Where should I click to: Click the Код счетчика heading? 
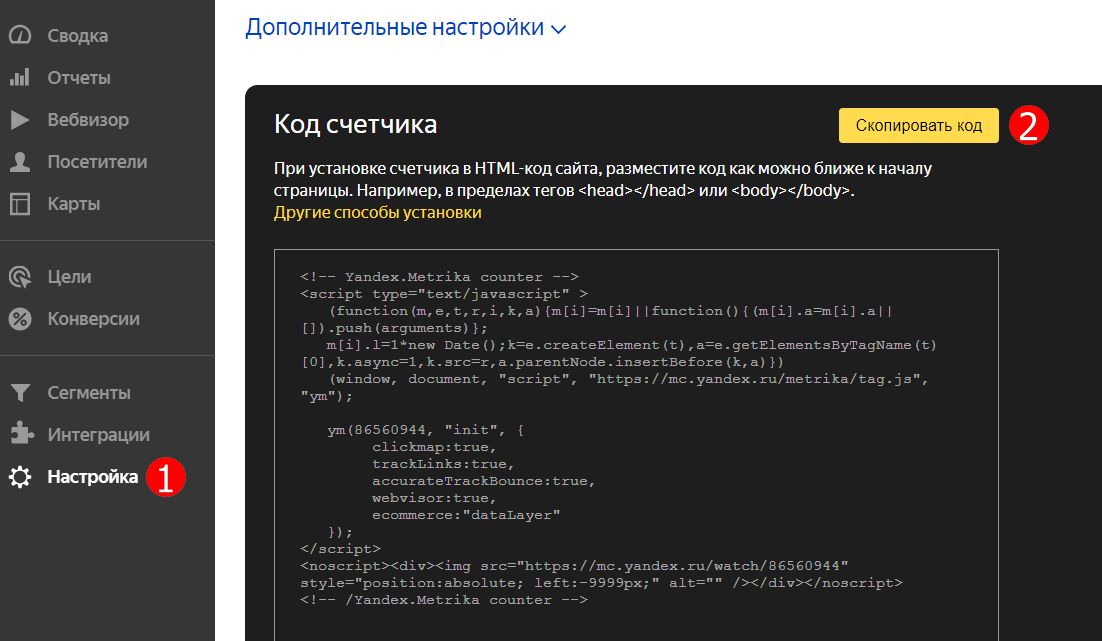[356, 124]
